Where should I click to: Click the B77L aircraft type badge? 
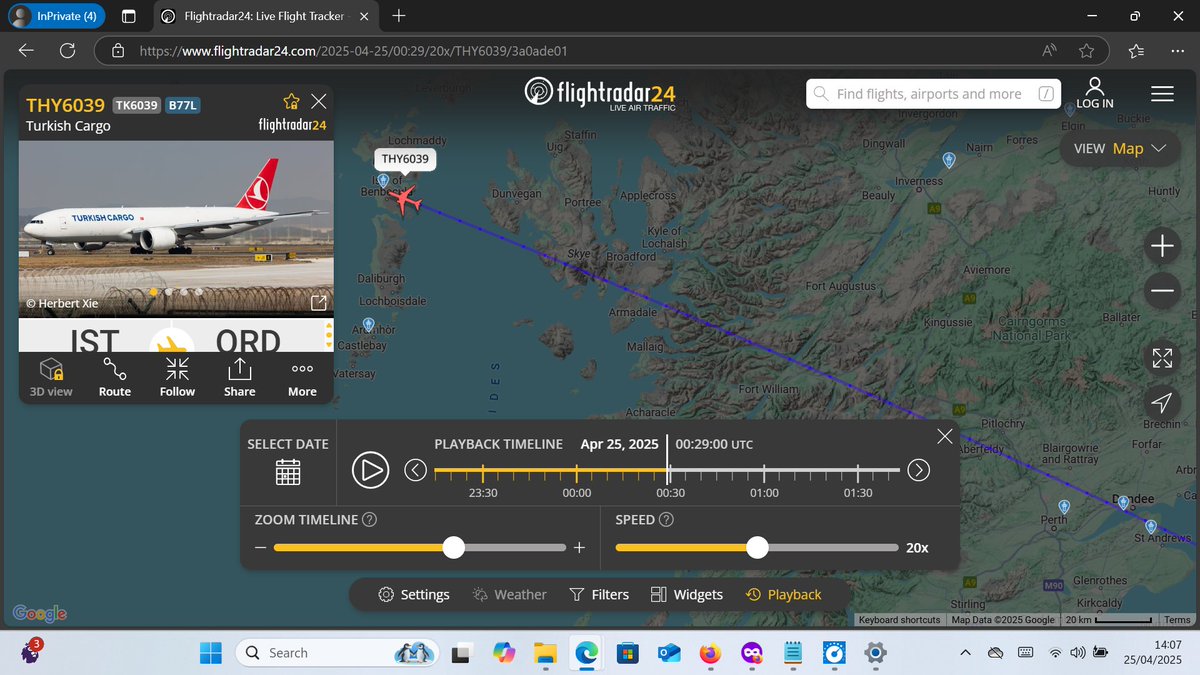pyautogui.click(x=182, y=105)
